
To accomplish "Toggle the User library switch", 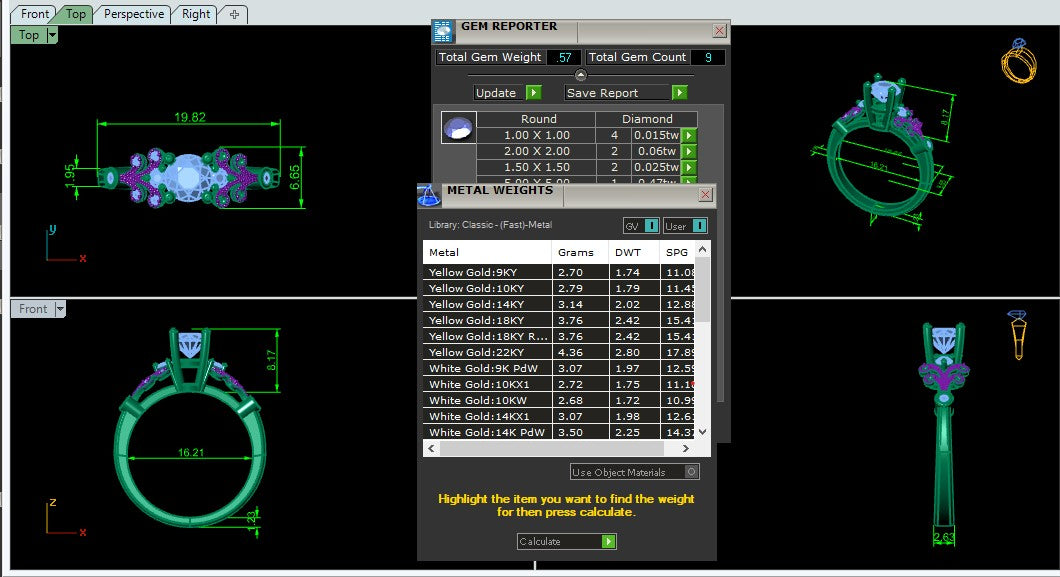I will (685, 226).
